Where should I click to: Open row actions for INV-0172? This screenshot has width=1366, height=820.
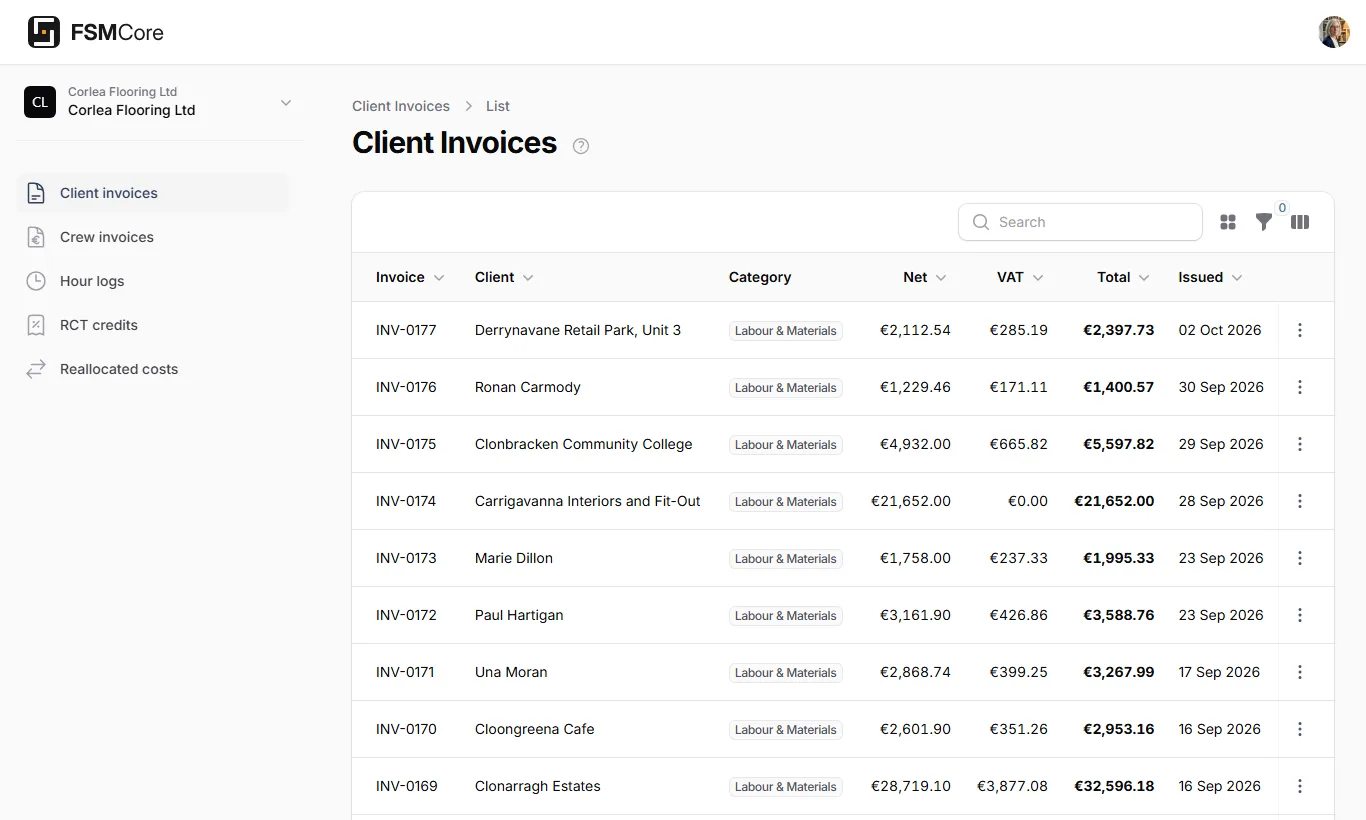(x=1300, y=615)
